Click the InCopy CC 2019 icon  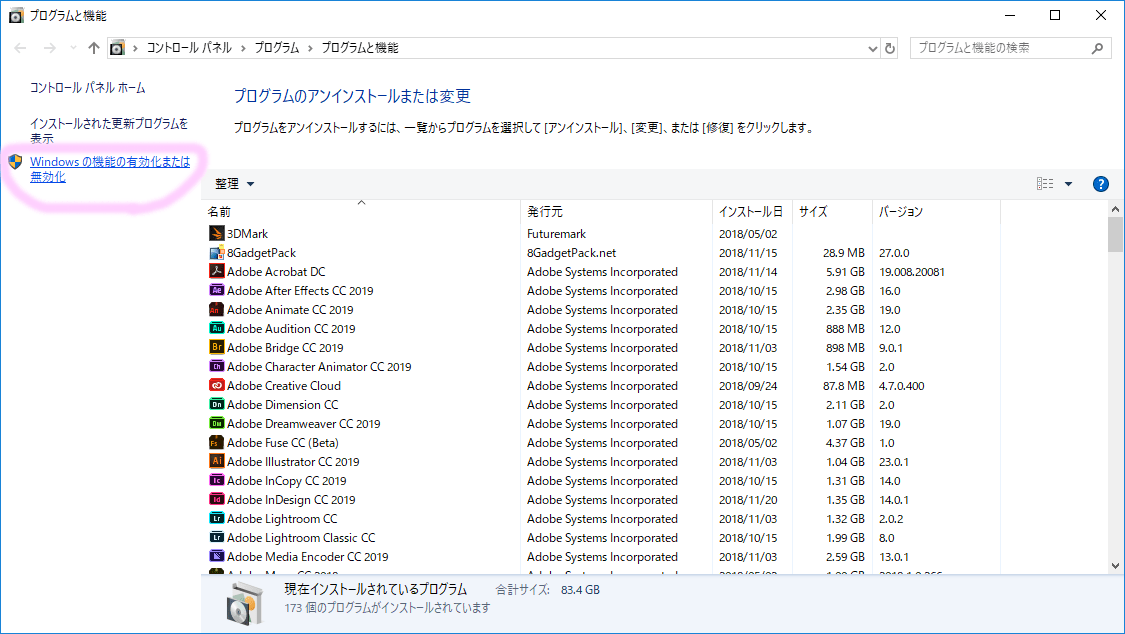click(216, 481)
